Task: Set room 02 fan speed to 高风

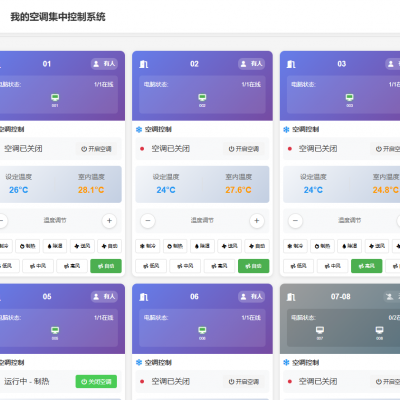Action: pyautogui.click(x=219, y=266)
